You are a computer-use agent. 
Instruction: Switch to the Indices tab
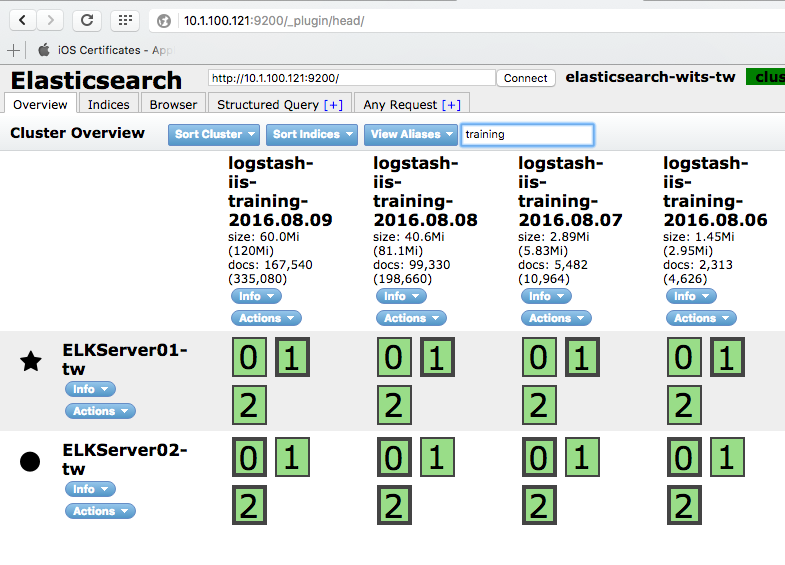[109, 104]
